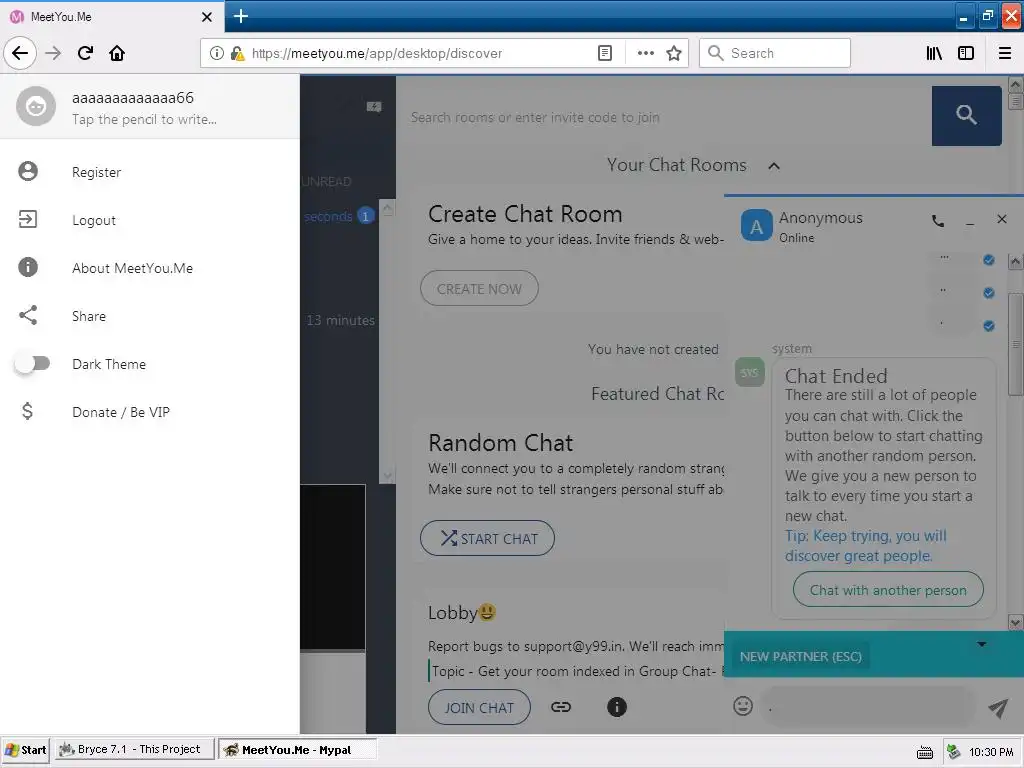Bookmark this page with the star icon
Image resolution: width=1024 pixels, height=768 pixels.
click(674, 53)
